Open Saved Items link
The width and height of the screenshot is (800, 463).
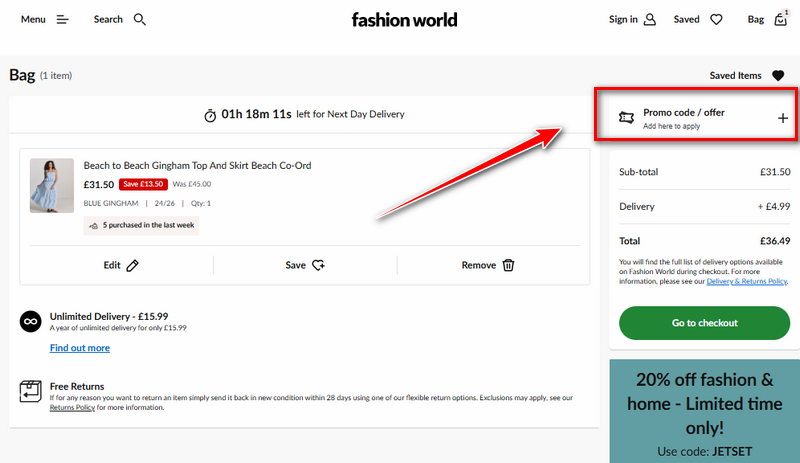[735, 76]
